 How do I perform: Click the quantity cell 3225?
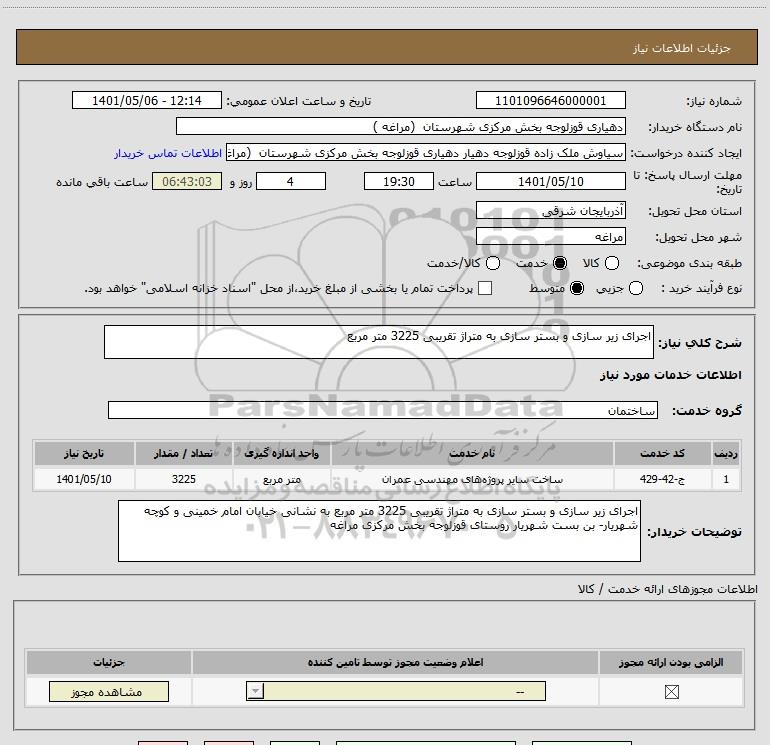[x=183, y=479]
